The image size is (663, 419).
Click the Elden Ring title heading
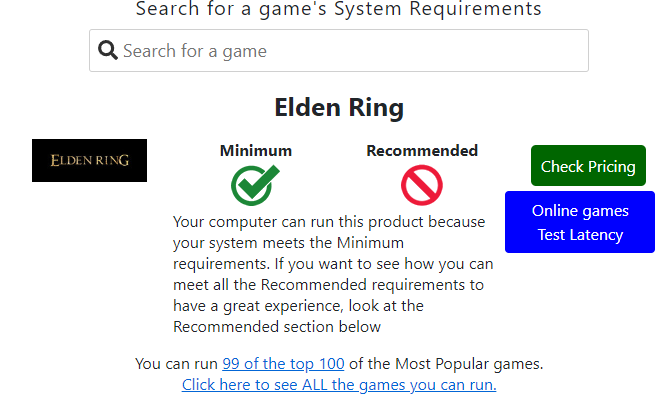[339, 107]
